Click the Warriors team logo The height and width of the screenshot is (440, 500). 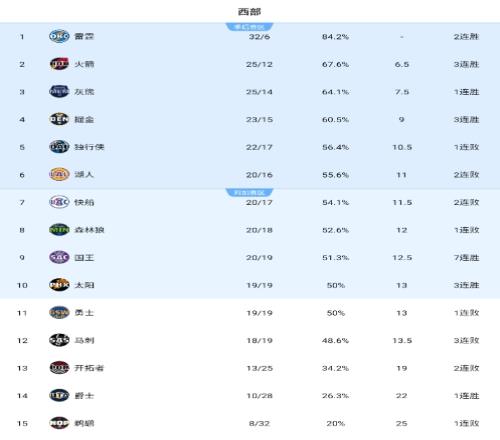pos(59,313)
